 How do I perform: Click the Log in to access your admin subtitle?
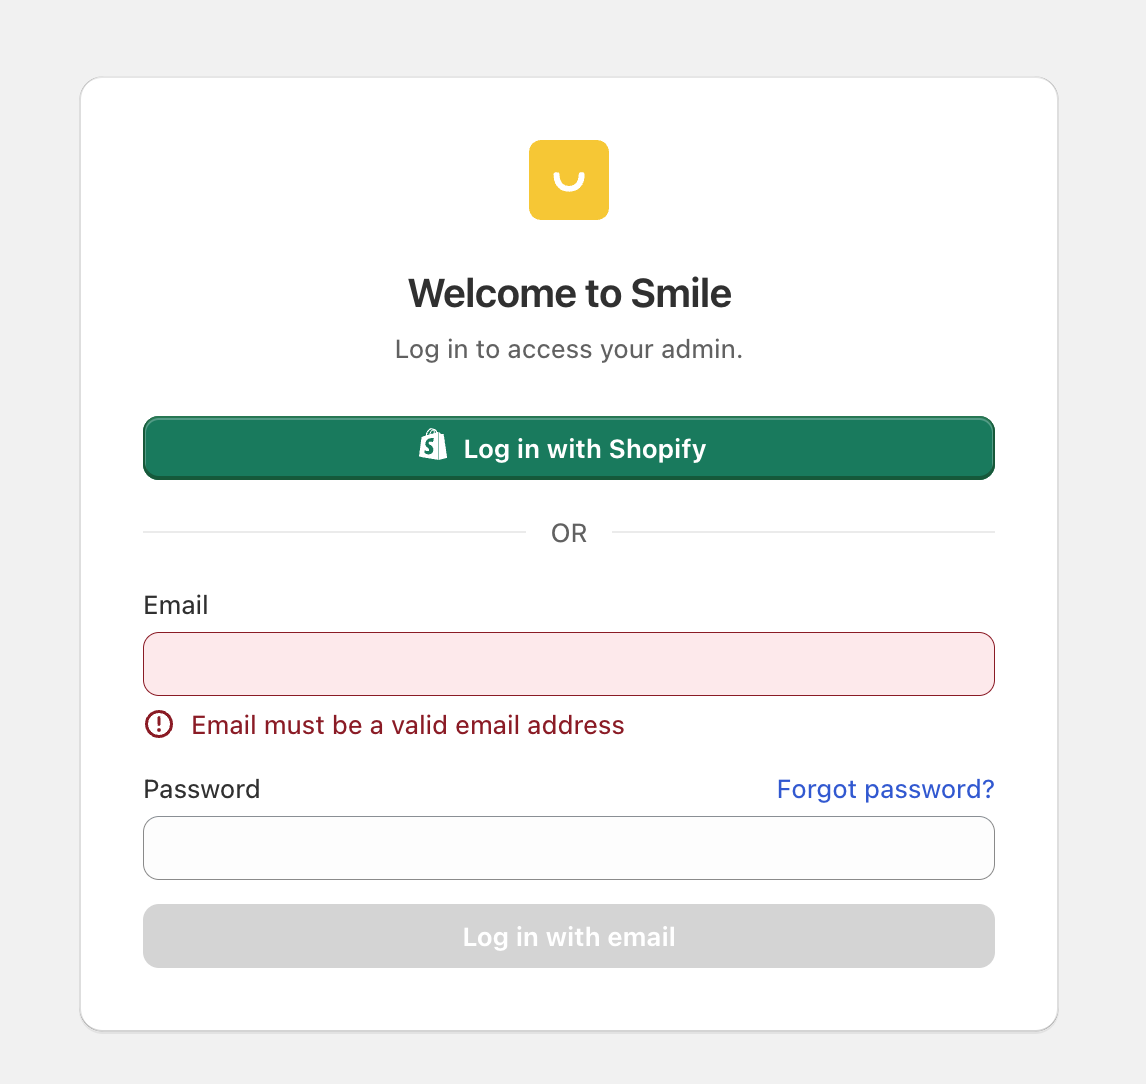(569, 349)
